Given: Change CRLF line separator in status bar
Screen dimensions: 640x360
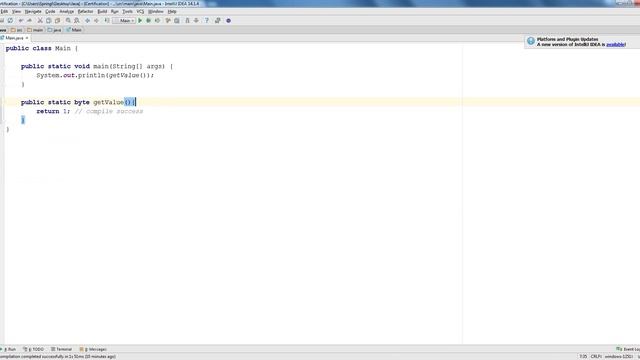Looking at the screenshot, I should pyautogui.click(x=596, y=357).
